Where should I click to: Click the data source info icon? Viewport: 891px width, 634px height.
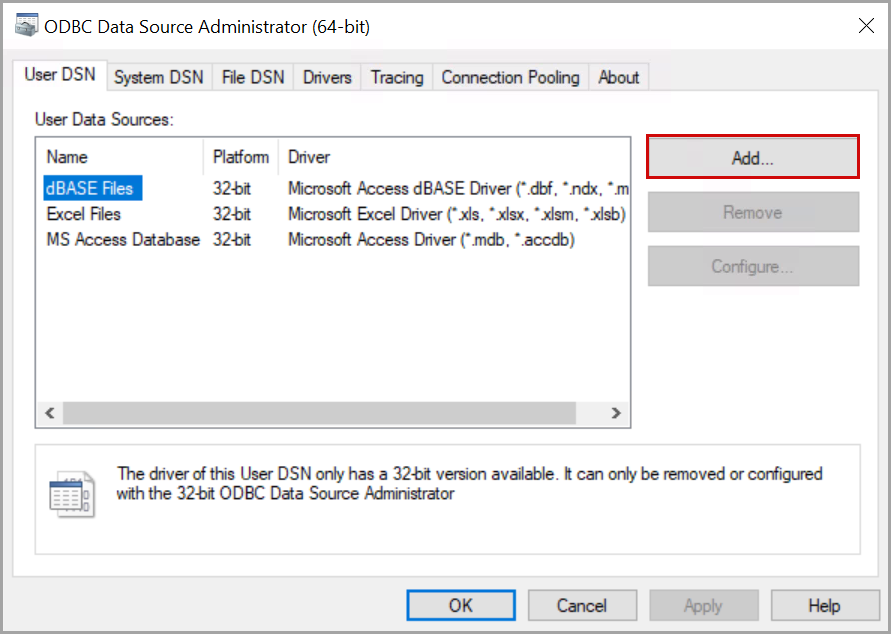(x=72, y=493)
